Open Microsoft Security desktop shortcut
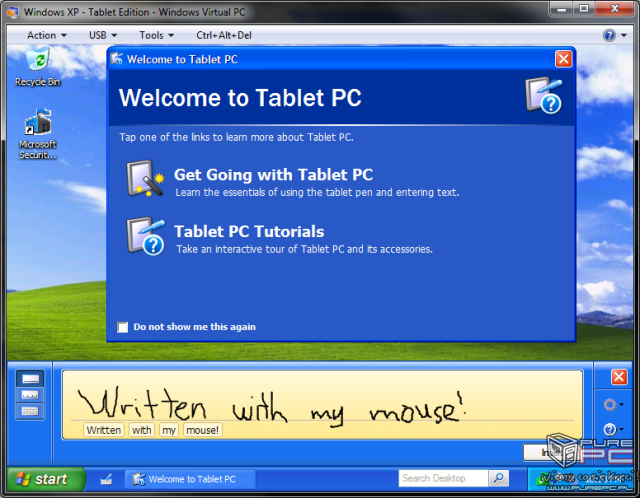Screen dimensions: 640x498 38,135
